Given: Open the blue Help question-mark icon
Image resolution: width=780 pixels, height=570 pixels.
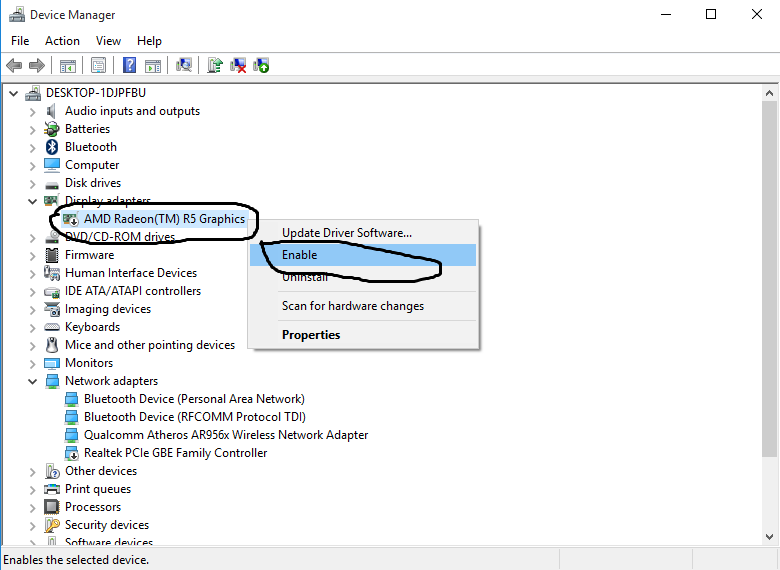Looking at the screenshot, I should [129, 65].
